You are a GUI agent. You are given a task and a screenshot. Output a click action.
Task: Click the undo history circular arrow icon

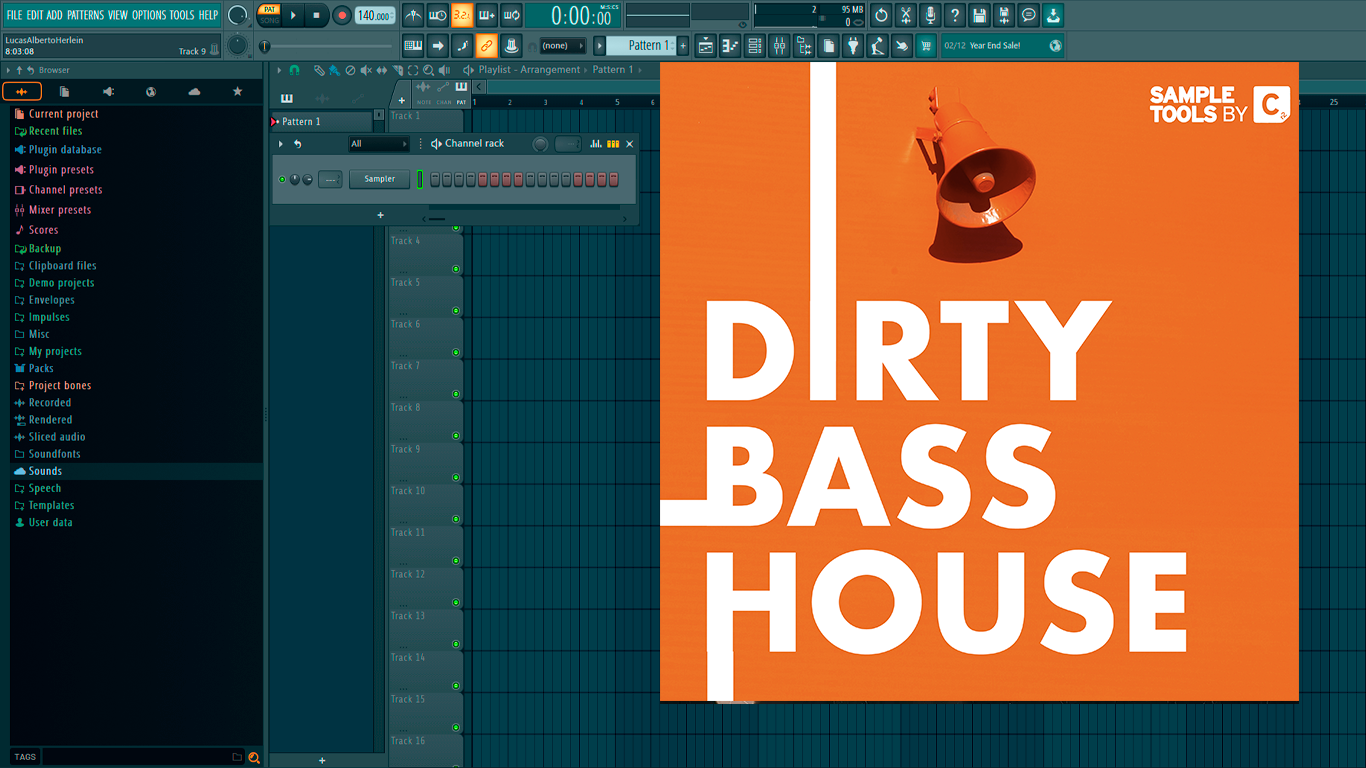[x=881, y=15]
